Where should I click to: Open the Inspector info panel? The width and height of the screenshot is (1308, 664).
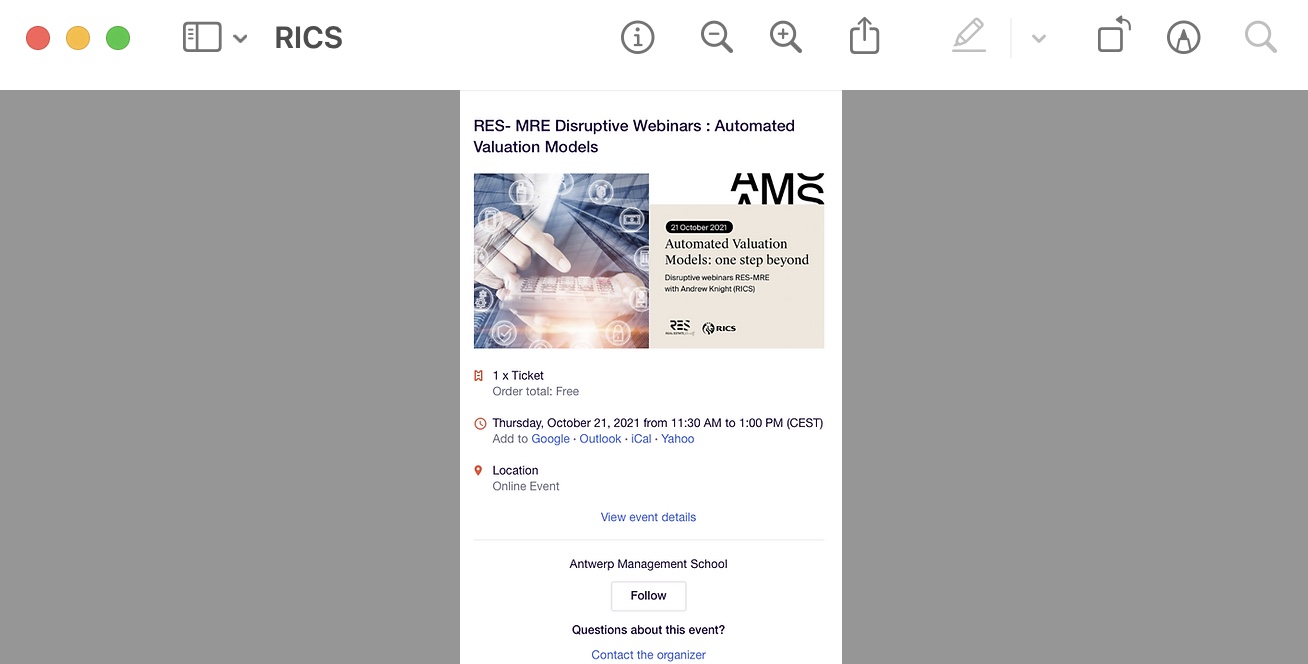637,38
